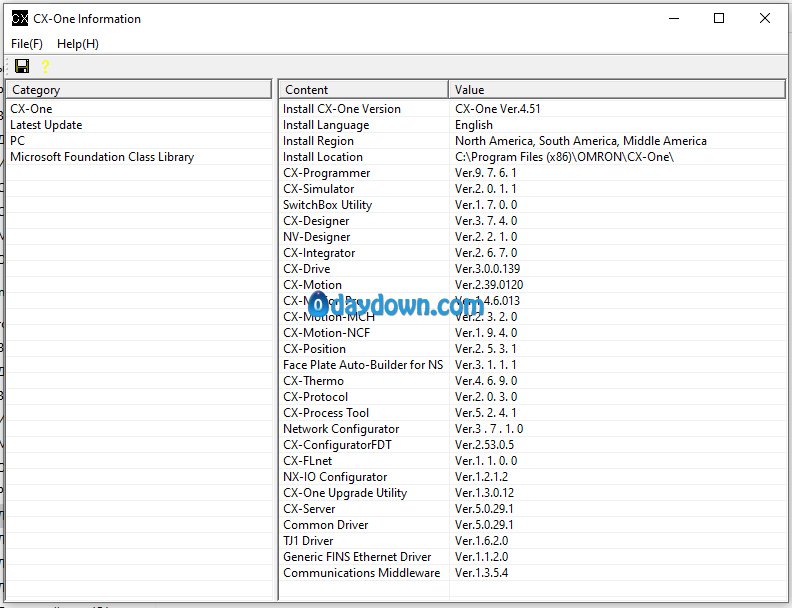Click the Save floppy disk icon
This screenshot has height=608, width=792.
click(x=22, y=66)
